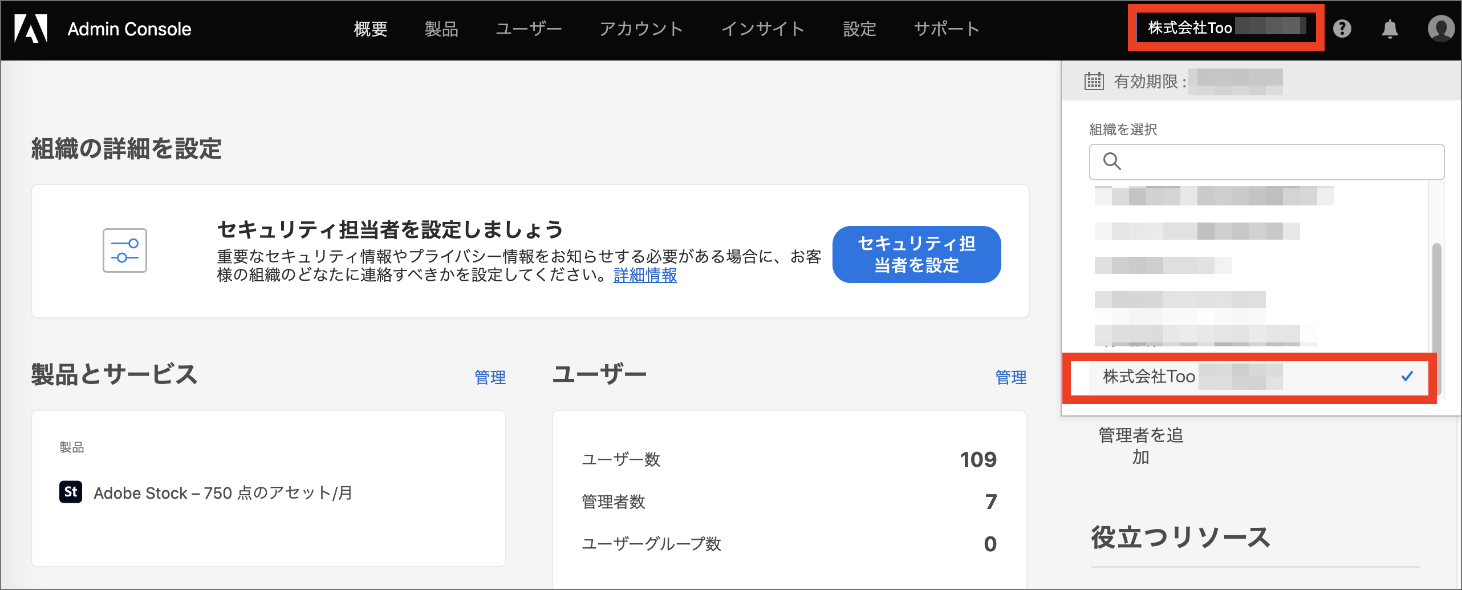The height and width of the screenshot is (590, 1462).
Task: Open the notifications bell icon
Action: coord(1390,29)
